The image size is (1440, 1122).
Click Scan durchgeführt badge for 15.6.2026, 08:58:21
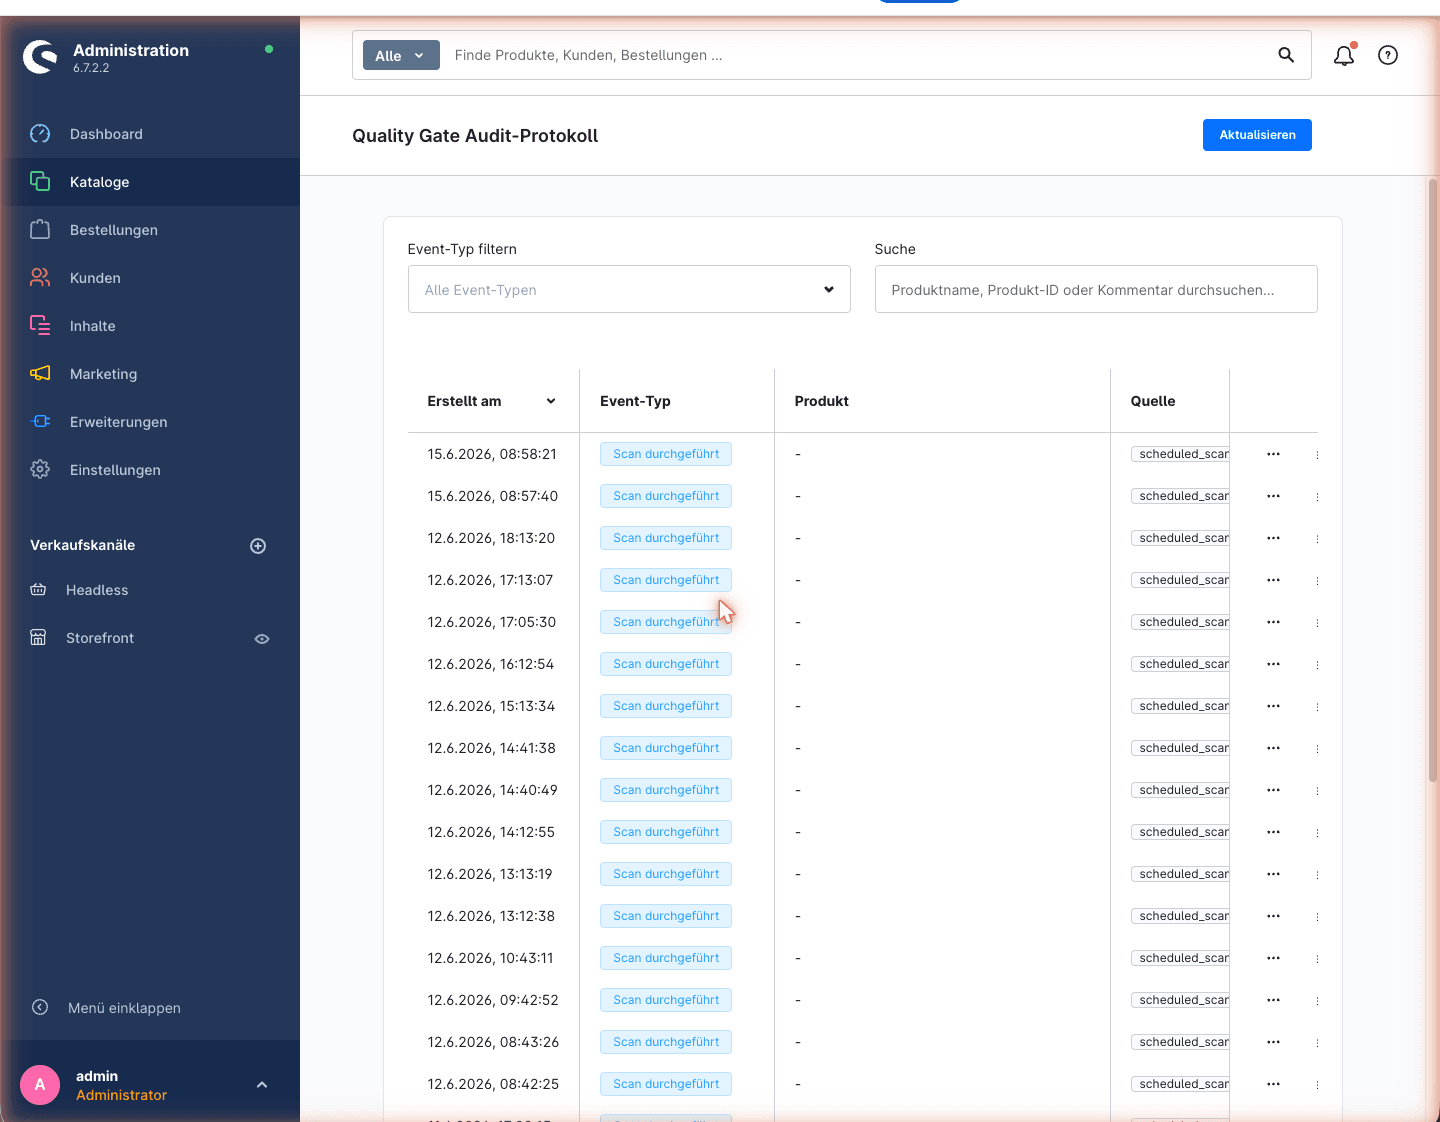(x=666, y=454)
